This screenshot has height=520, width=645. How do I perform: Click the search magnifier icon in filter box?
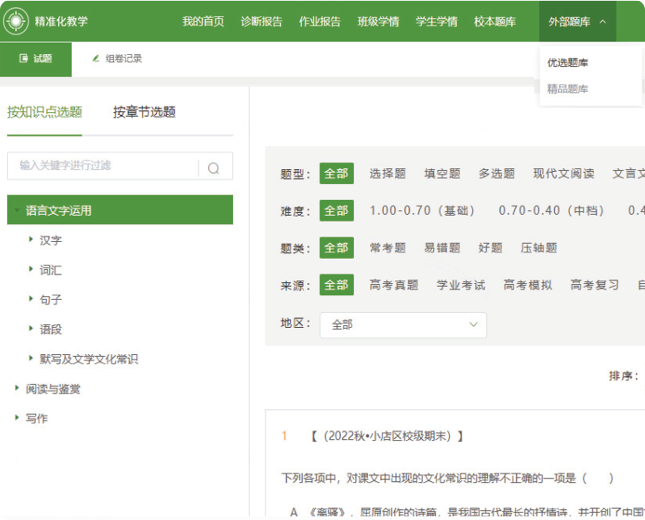[x=213, y=167]
